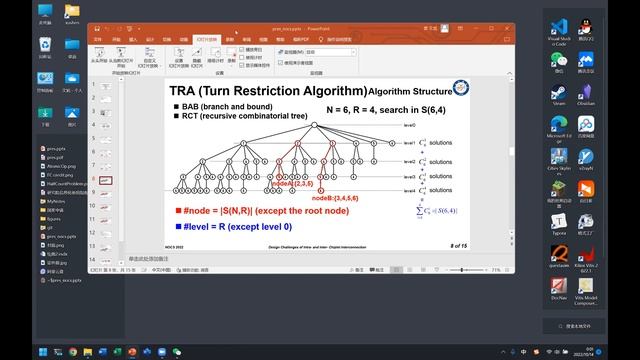Click the Reading view status bar icon
This screenshot has height=360, width=640.
point(423,270)
